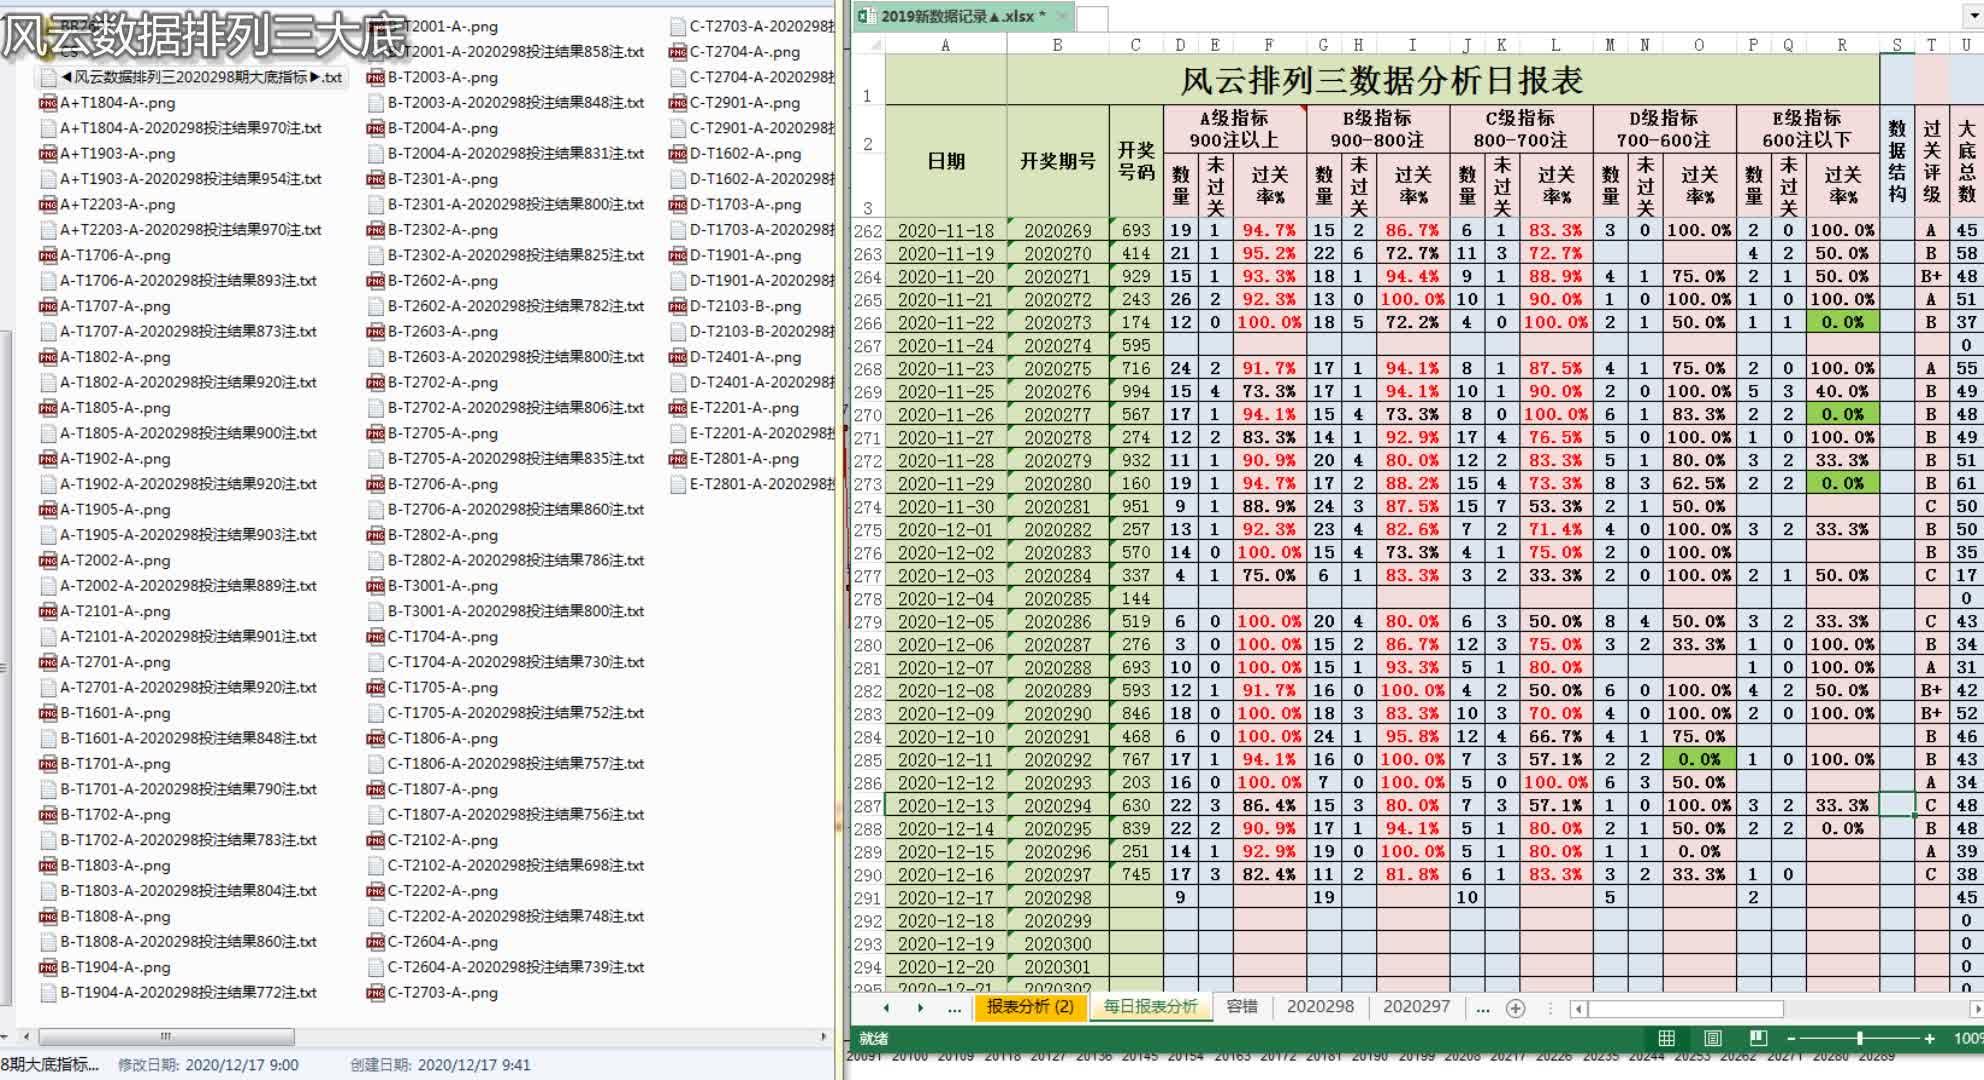
Task: Select the A+T2203-A-.png file
Action: [107, 204]
